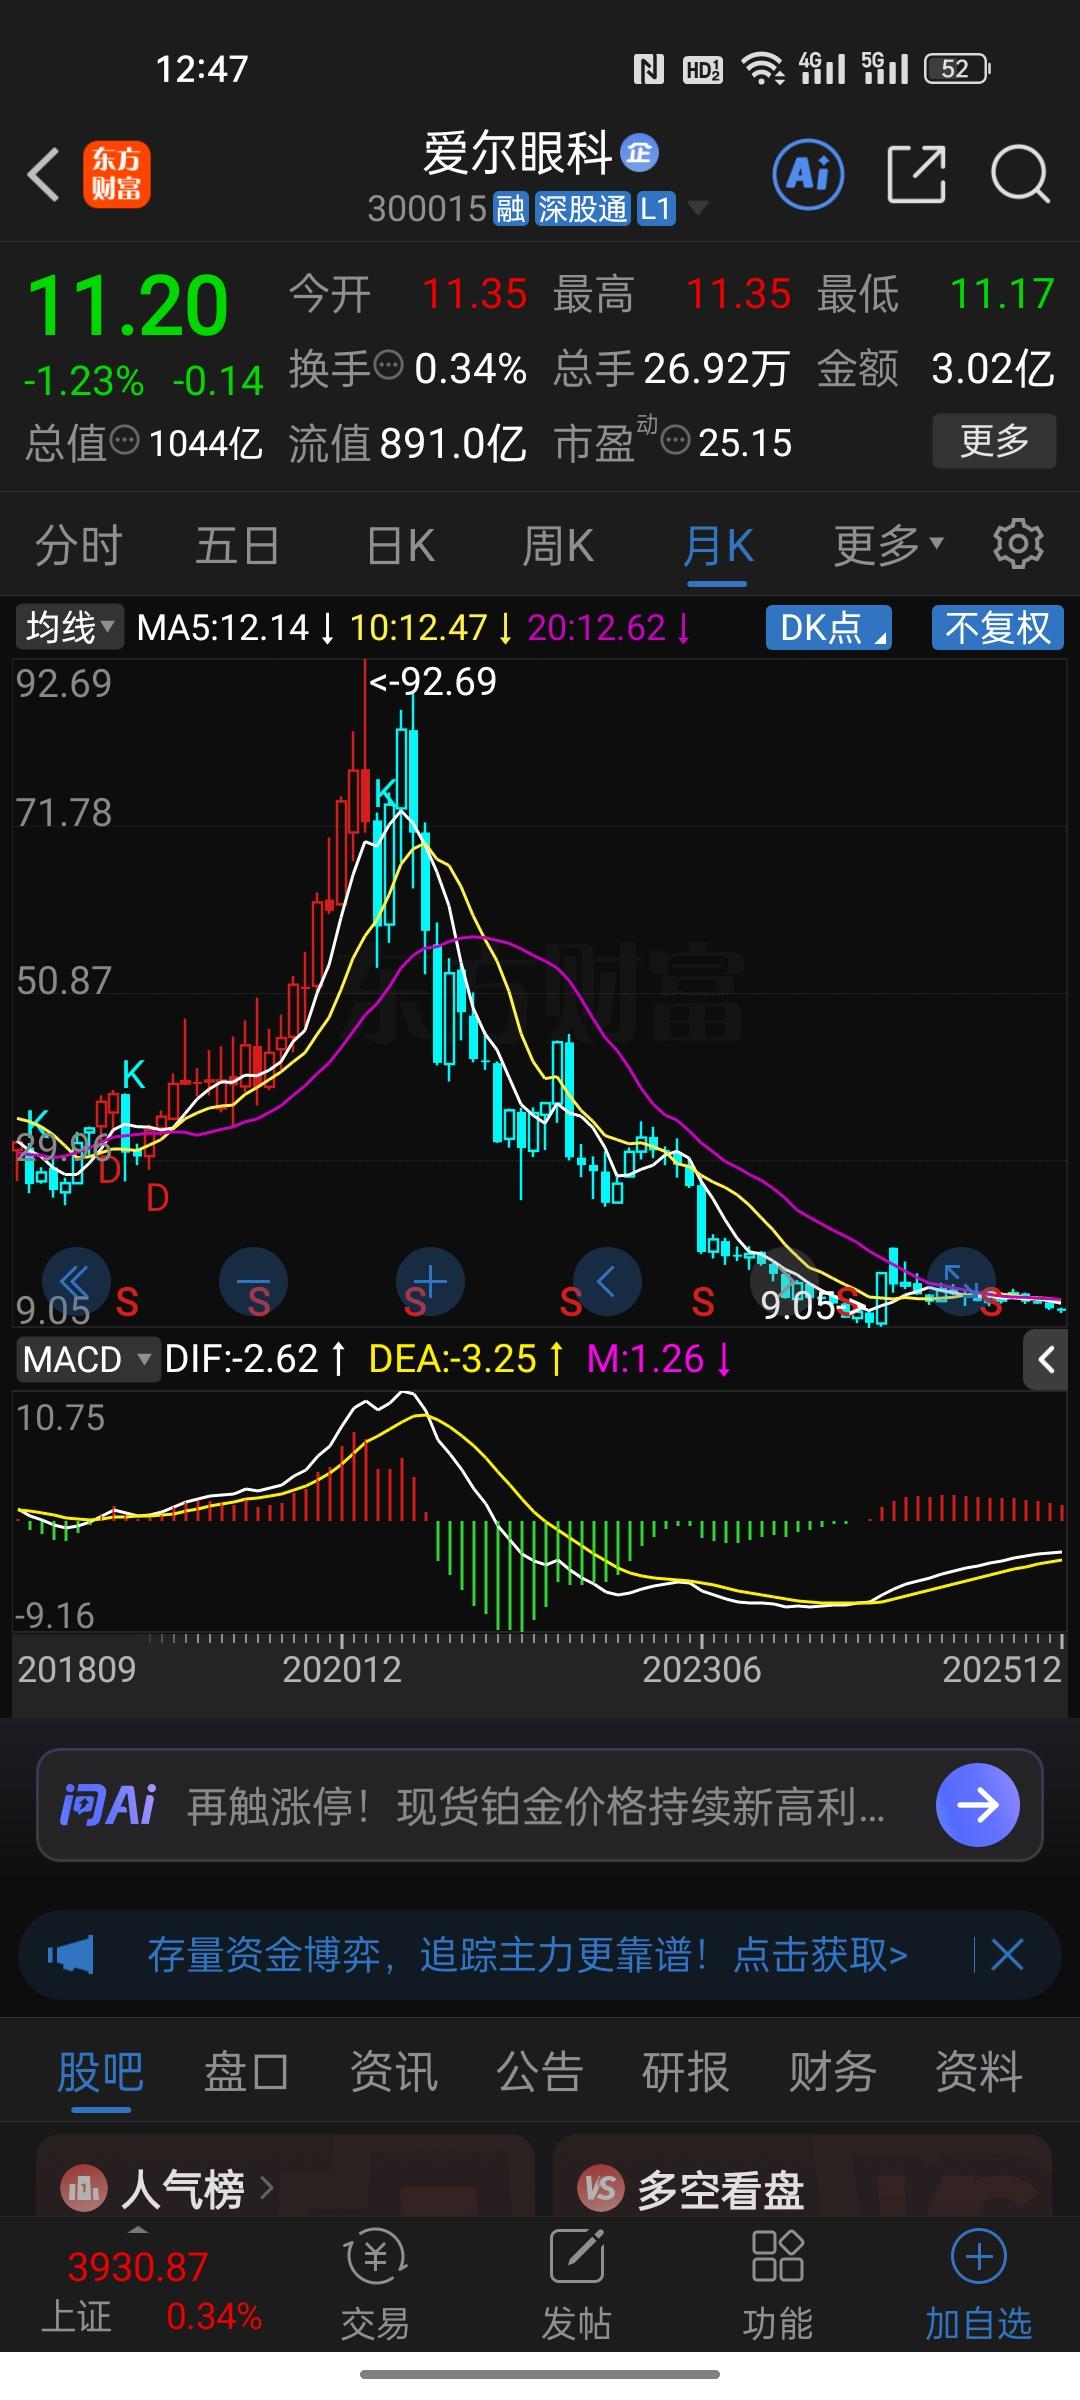This screenshot has width=1080, height=2400.
Task: Tap the L1 level badge
Action: [x=656, y=209]
